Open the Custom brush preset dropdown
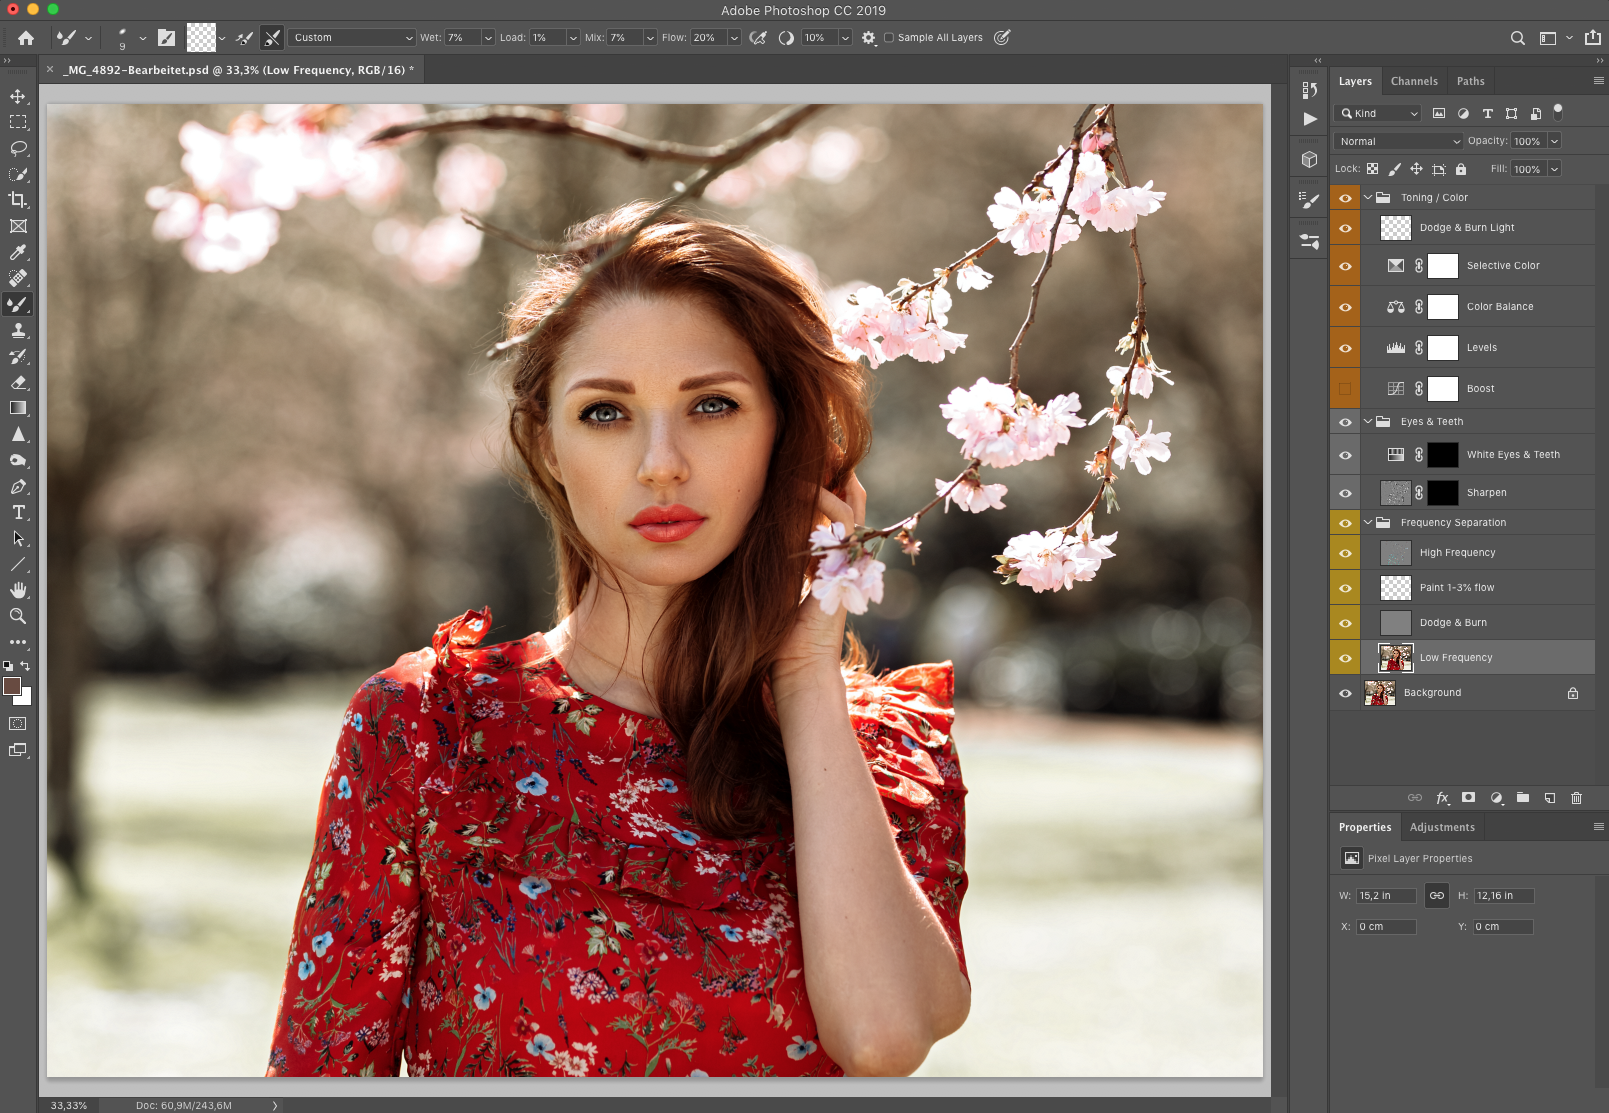Image resolution: width=1609 pixels, height=1113 pixels. coord(352,38)
